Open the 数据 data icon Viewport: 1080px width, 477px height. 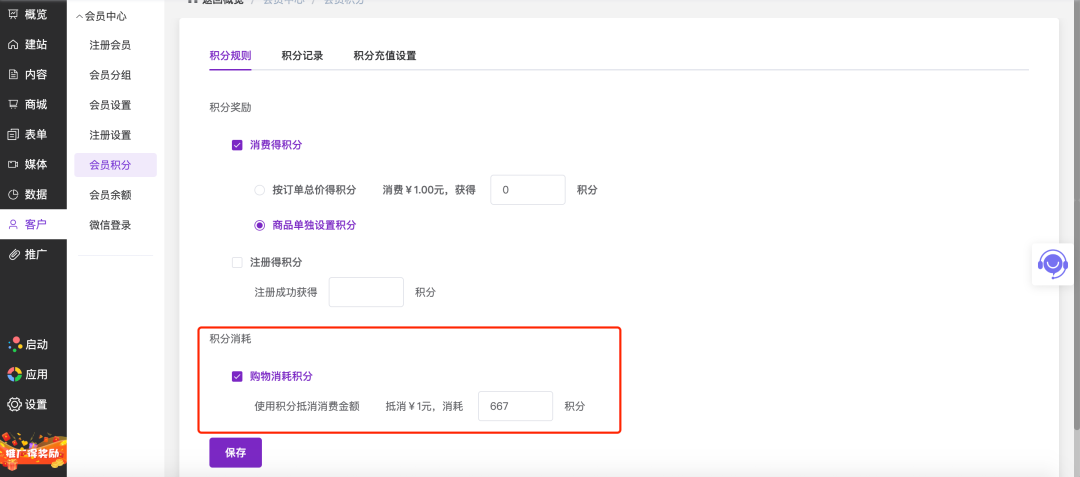13,194
